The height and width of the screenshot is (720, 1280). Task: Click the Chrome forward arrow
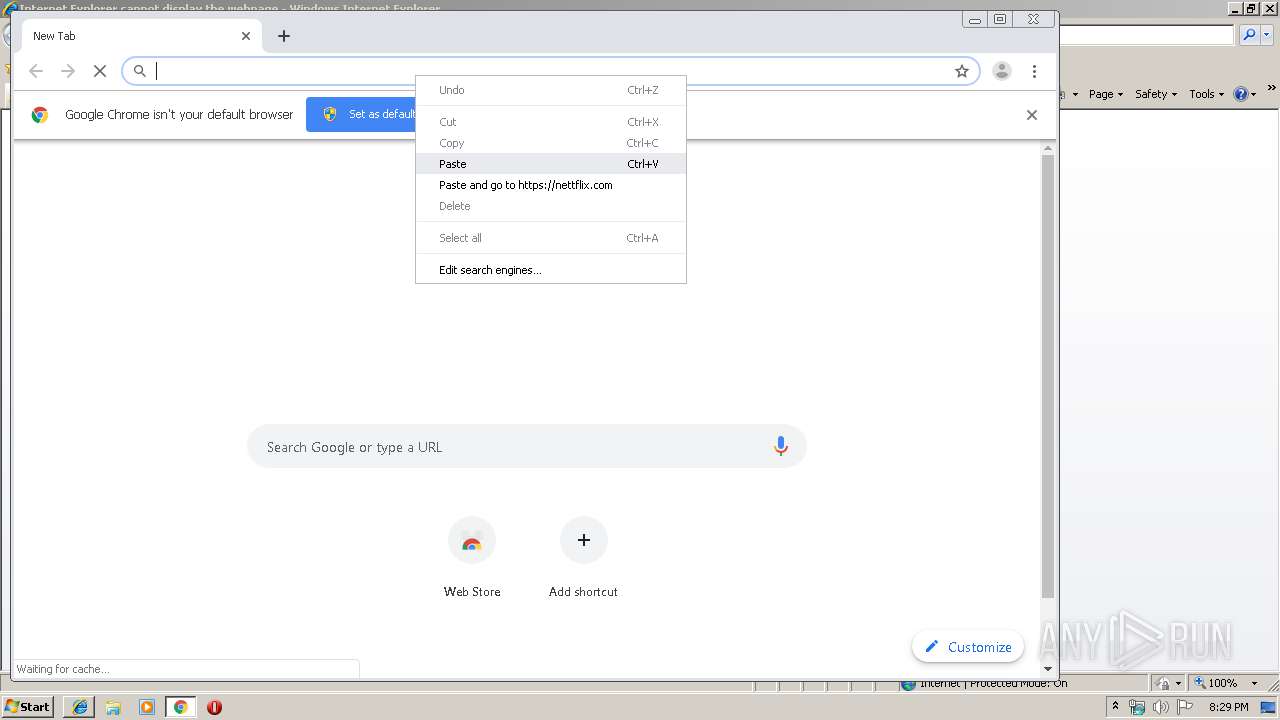tap(68, 71)
